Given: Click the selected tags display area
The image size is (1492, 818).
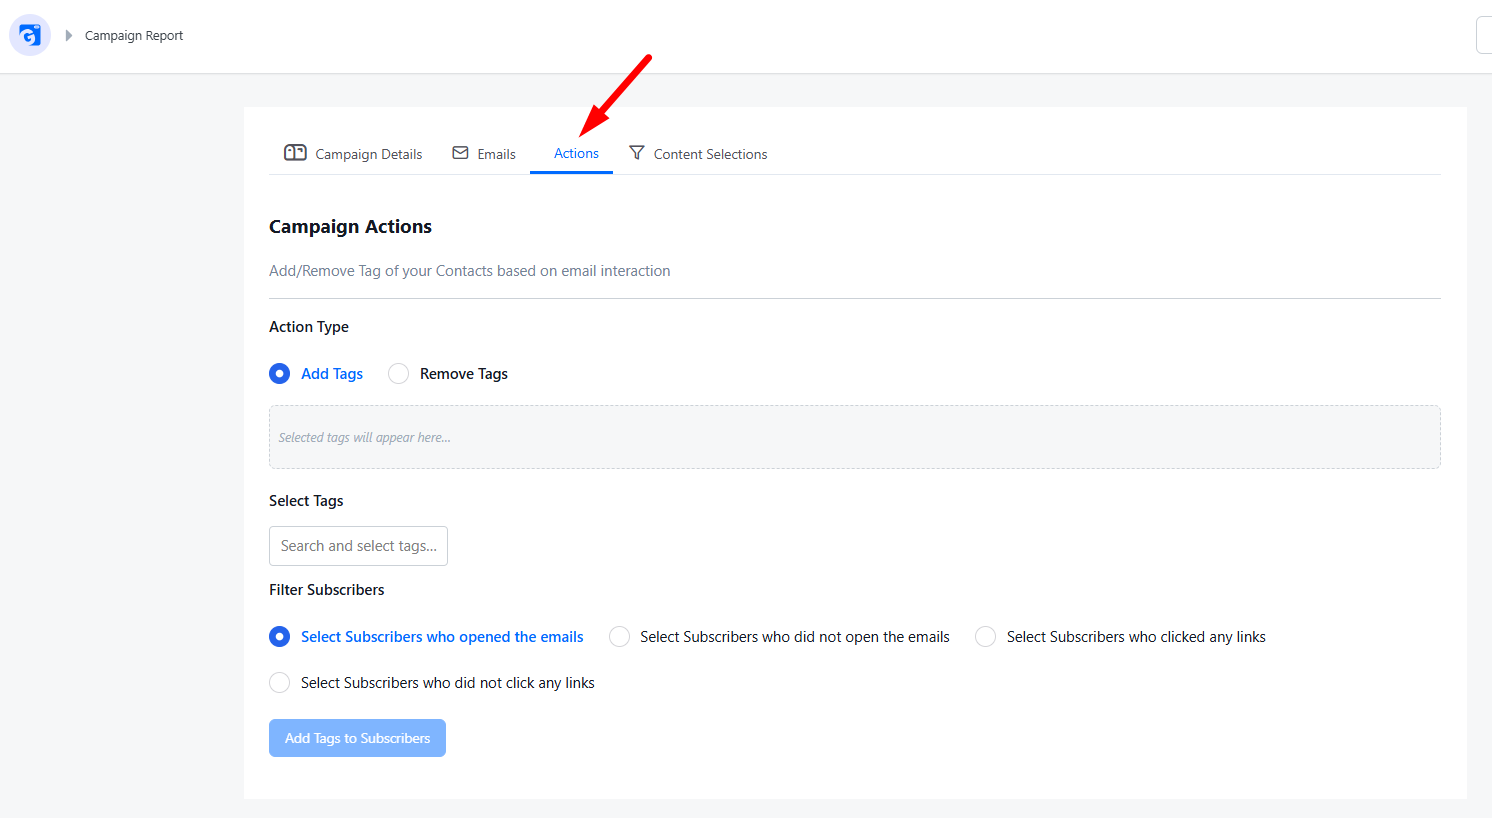Looking at the screenshot, I should (x=855, y=437).
